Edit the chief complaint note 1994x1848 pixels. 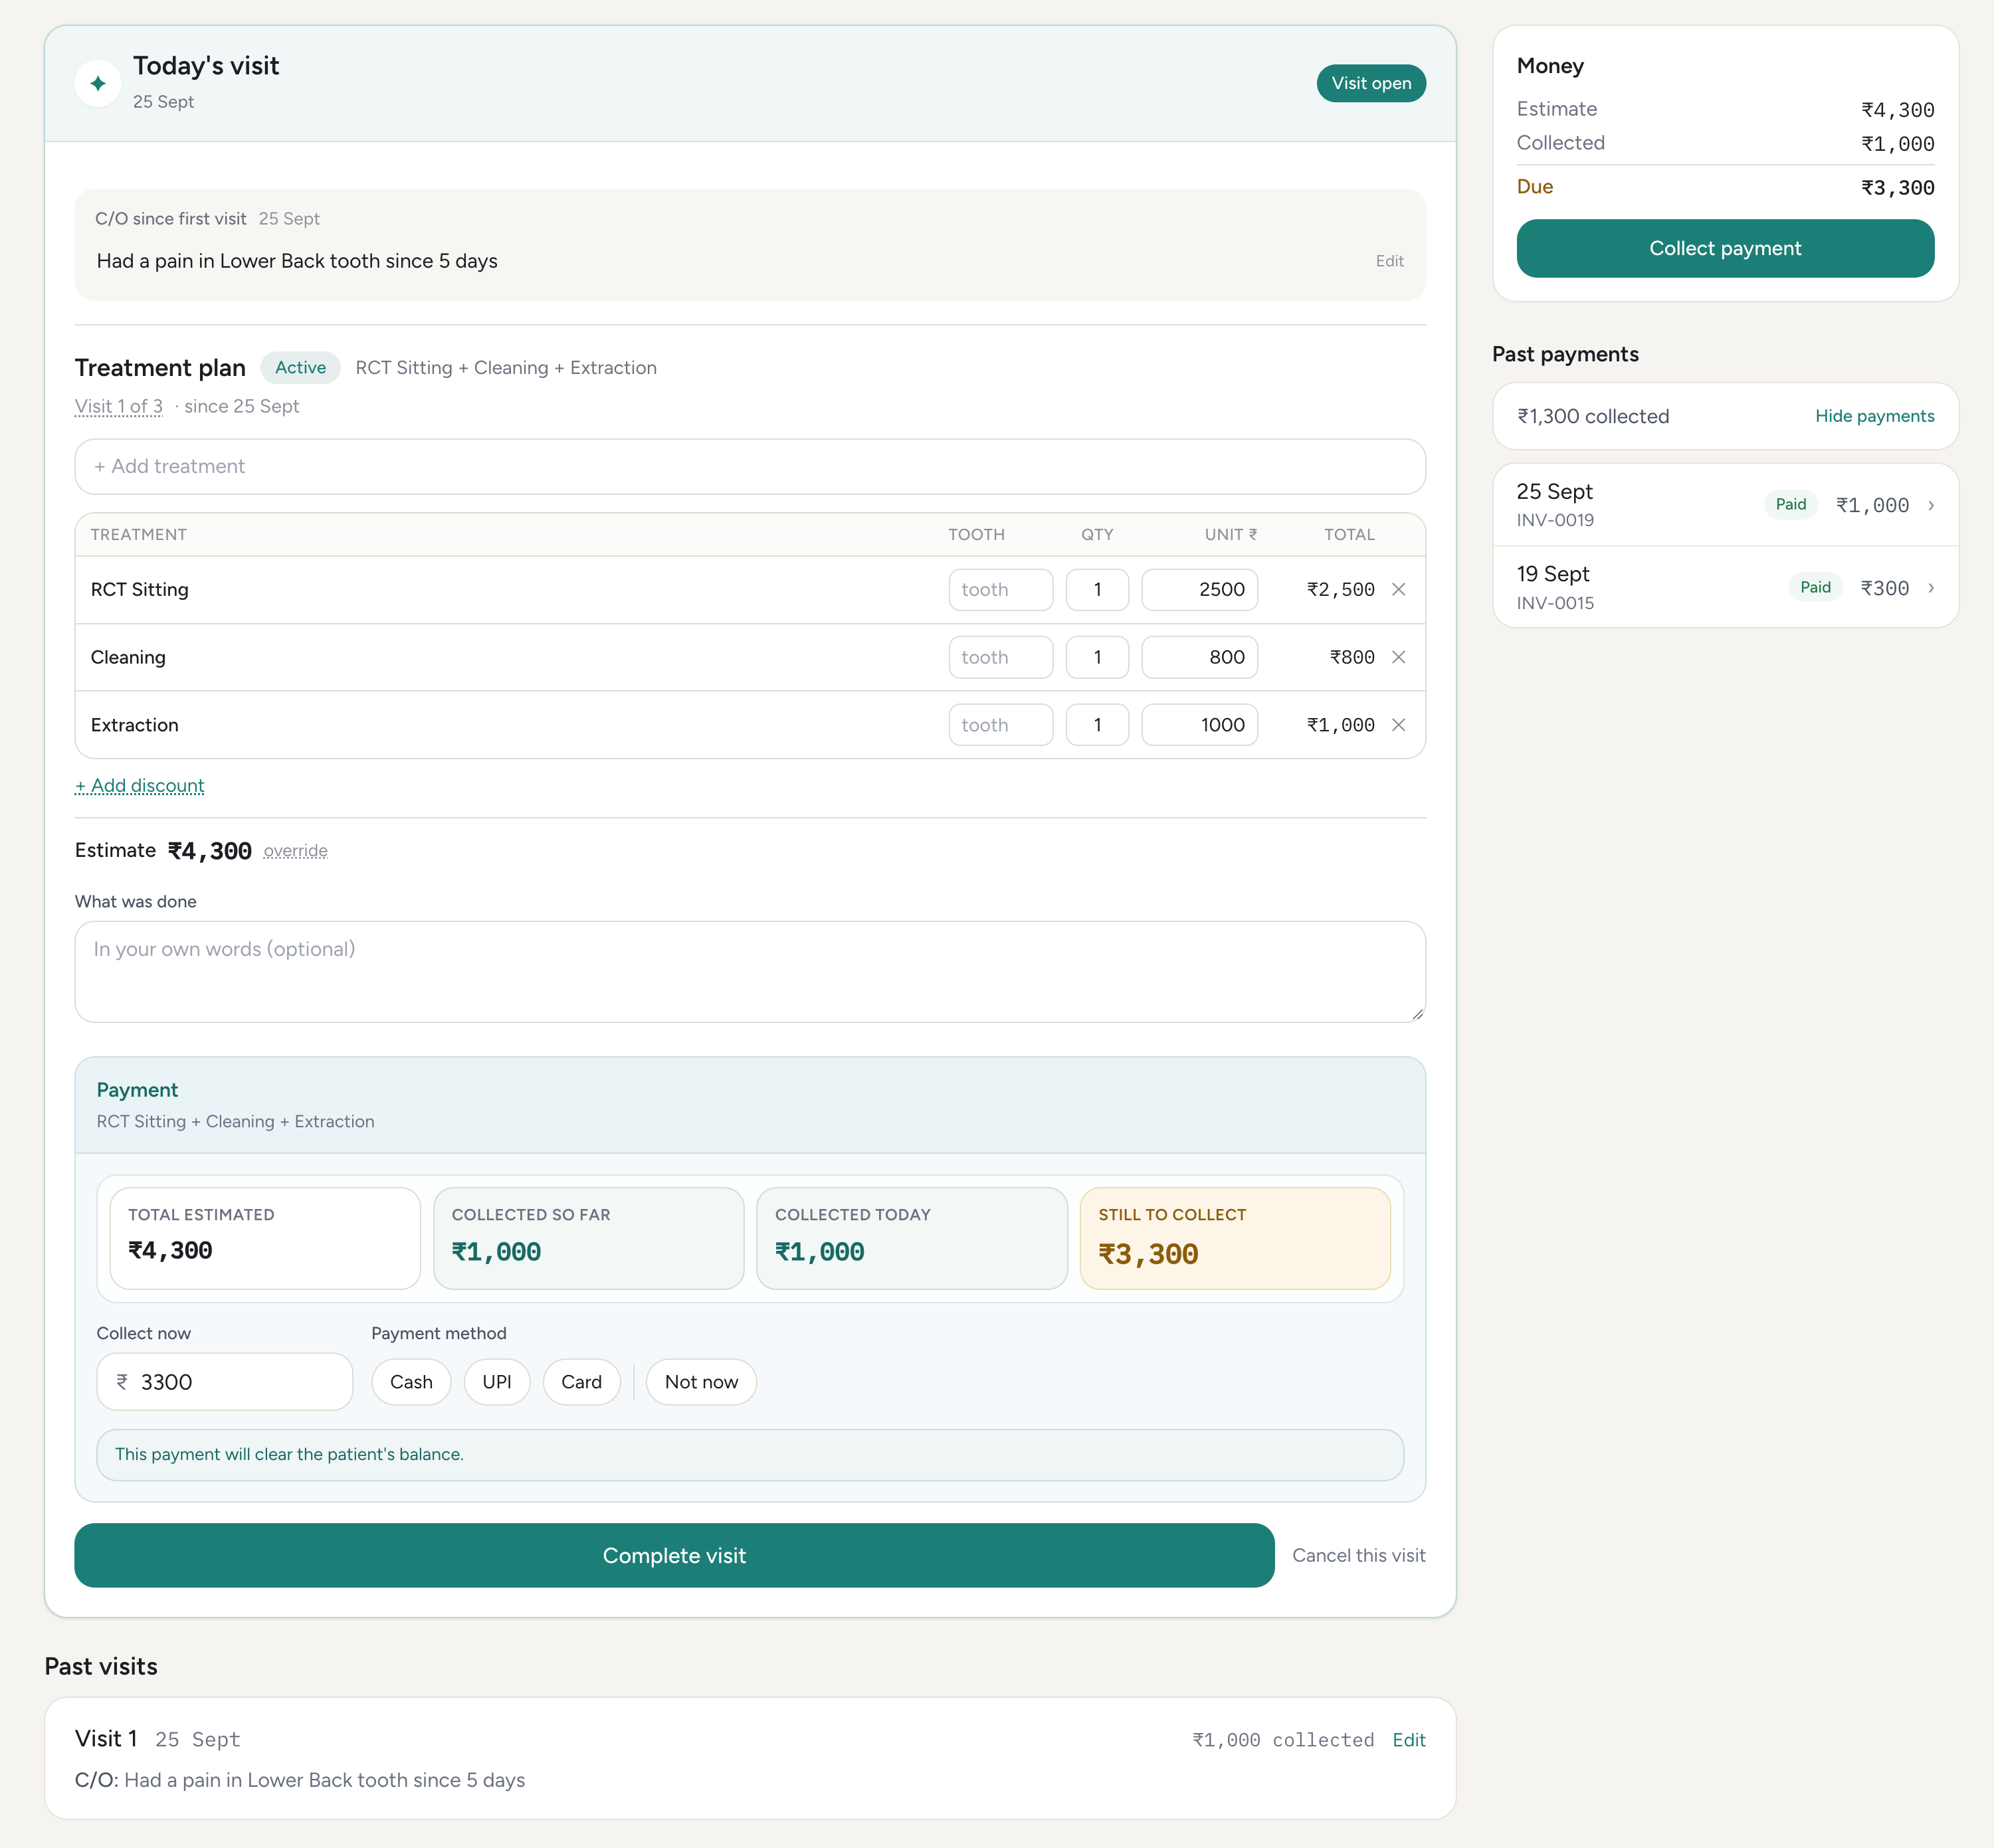click(x=1389, y=261)
